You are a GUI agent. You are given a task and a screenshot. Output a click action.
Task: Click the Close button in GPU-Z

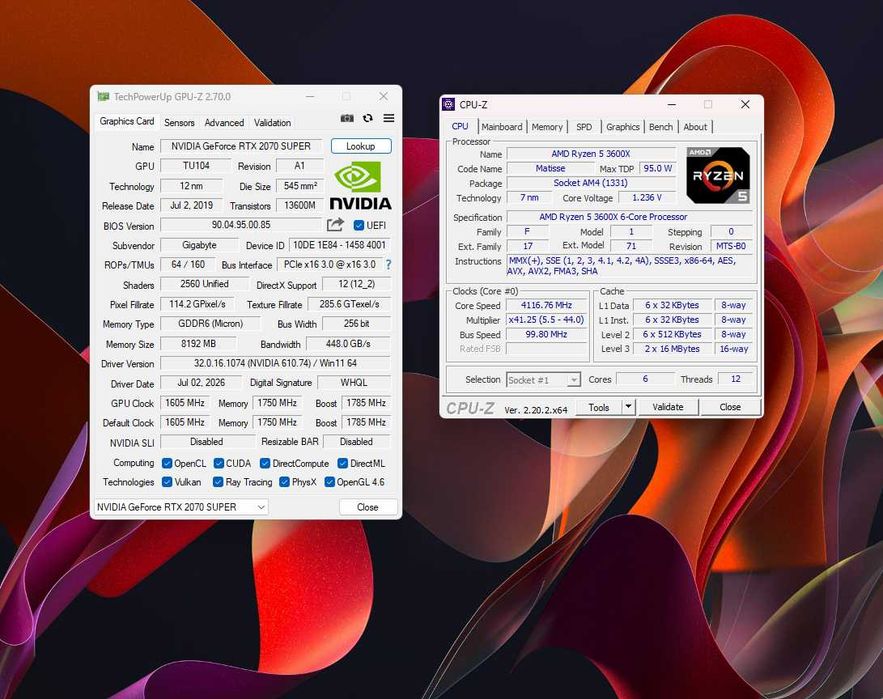pos(368,507)
